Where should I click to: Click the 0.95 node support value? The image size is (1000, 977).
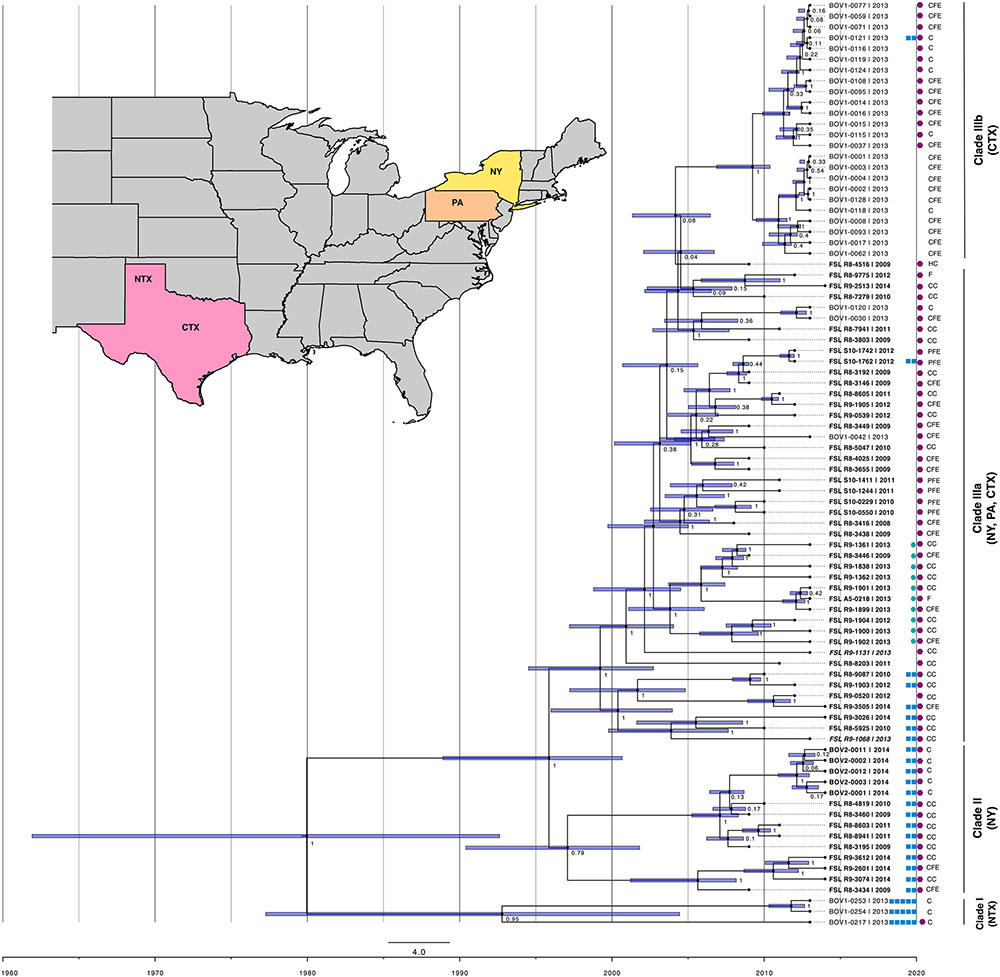pos(510,920)
